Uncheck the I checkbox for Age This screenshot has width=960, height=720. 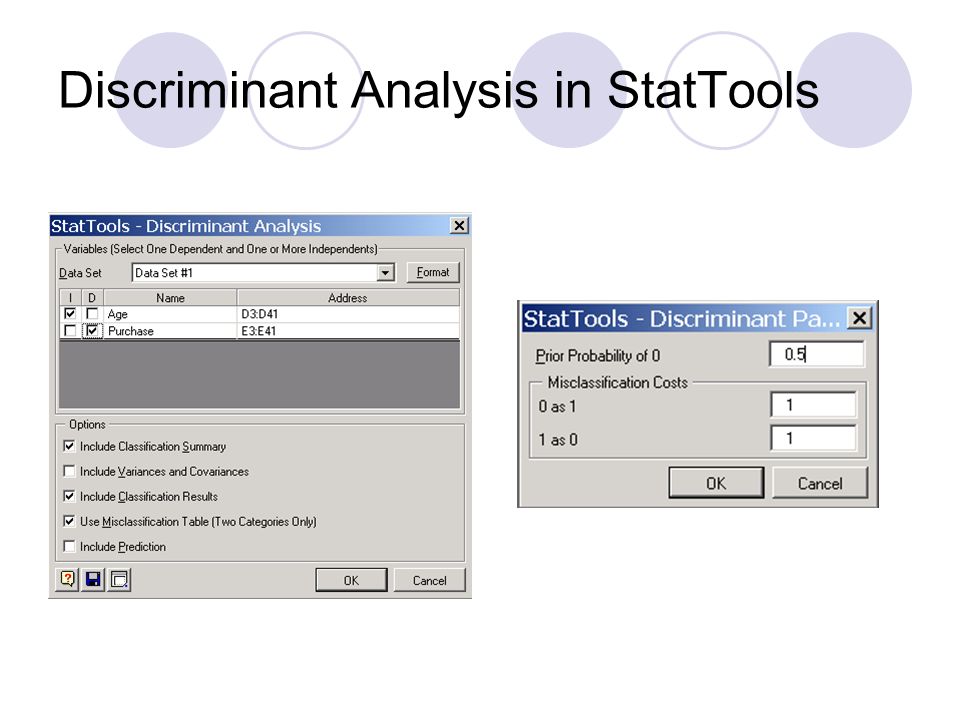click(x=70, y=313)
